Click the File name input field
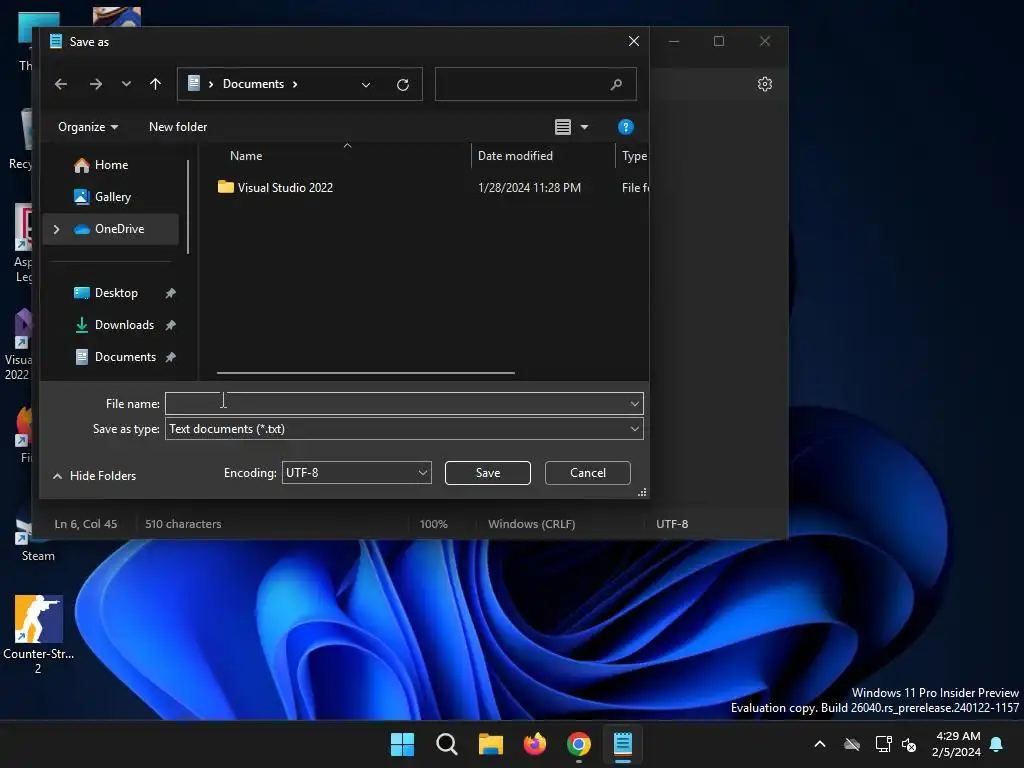1024x768 pixels. [x=396, y=404]
